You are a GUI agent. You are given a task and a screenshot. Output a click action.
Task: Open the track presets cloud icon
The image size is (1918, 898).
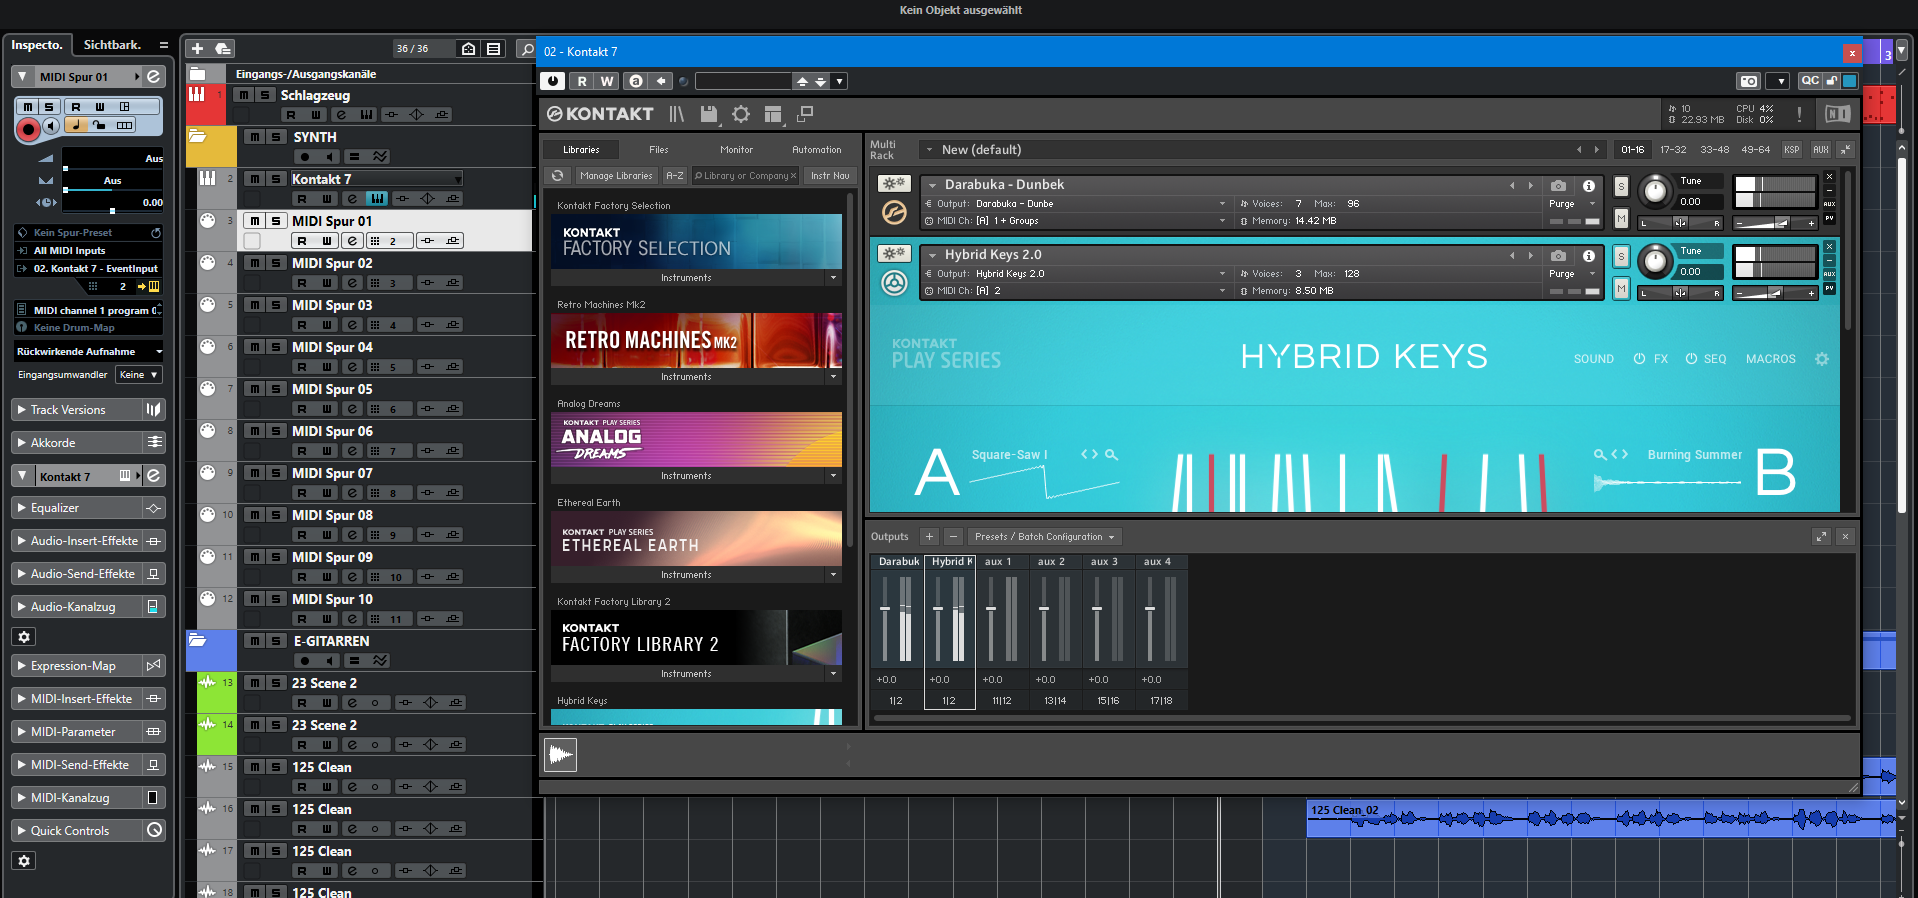coord(223,48)
